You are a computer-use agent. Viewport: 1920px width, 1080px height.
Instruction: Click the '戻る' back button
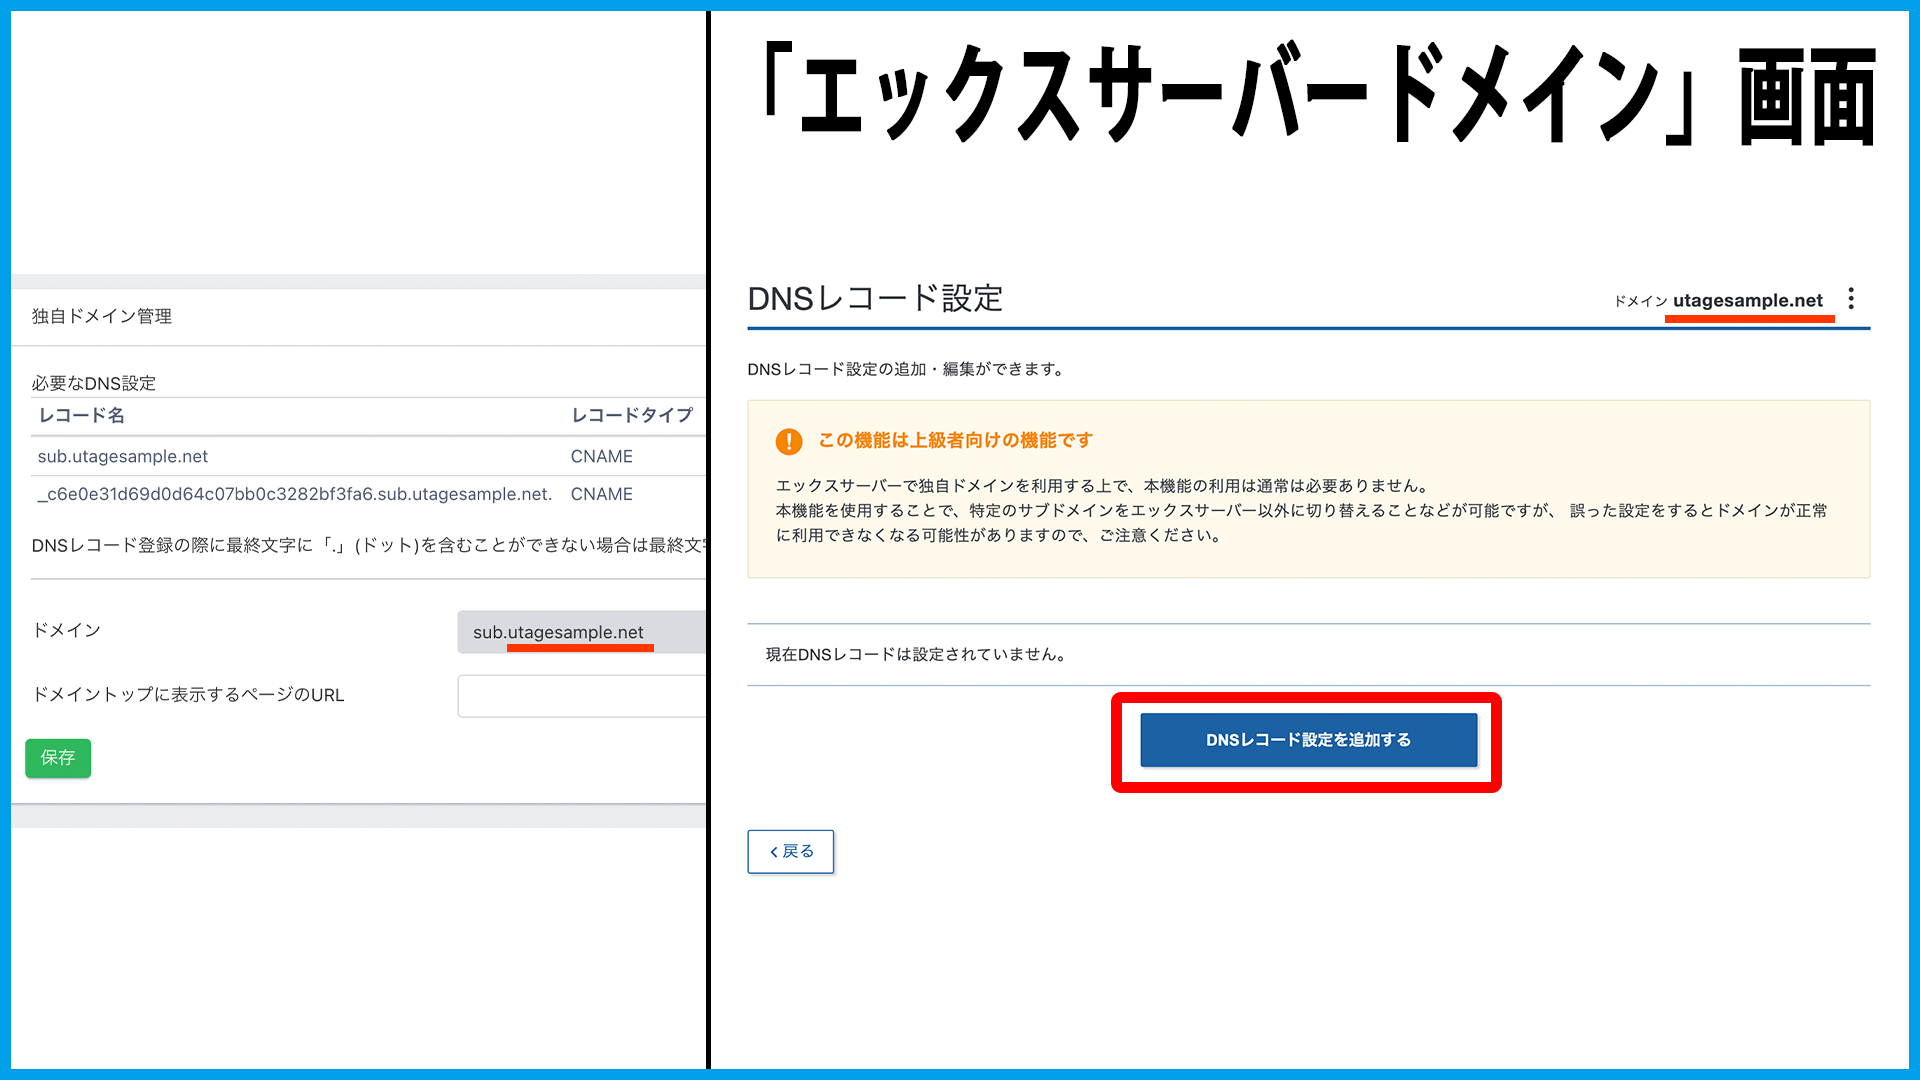790,851
